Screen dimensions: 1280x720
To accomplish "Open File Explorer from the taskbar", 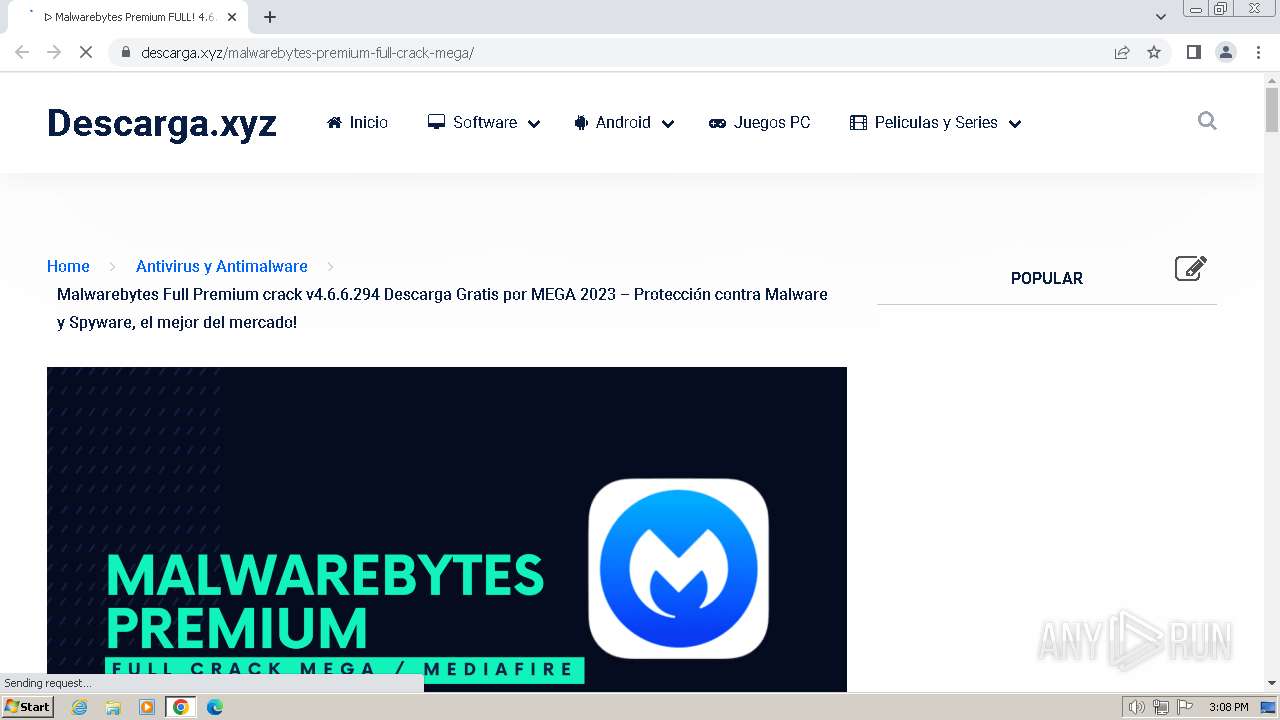I will point(113,707).
